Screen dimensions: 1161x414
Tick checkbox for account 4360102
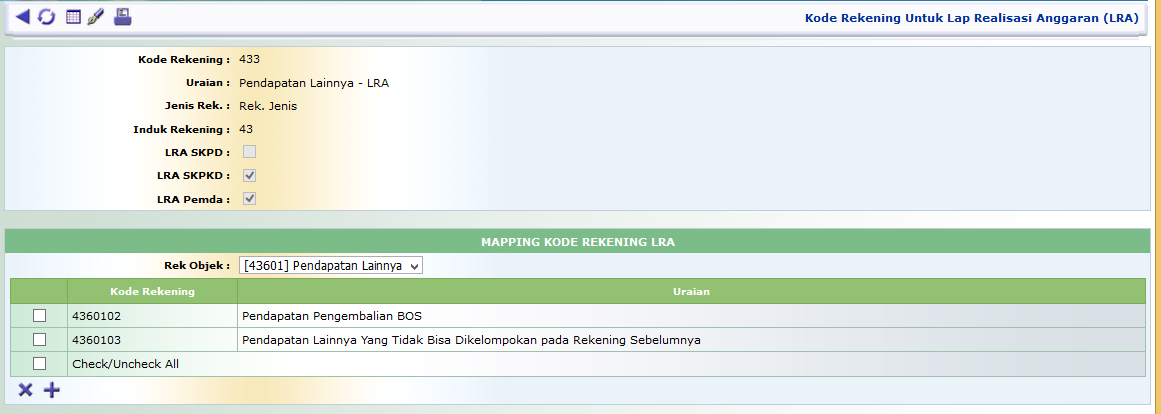(x=39, y=316)
